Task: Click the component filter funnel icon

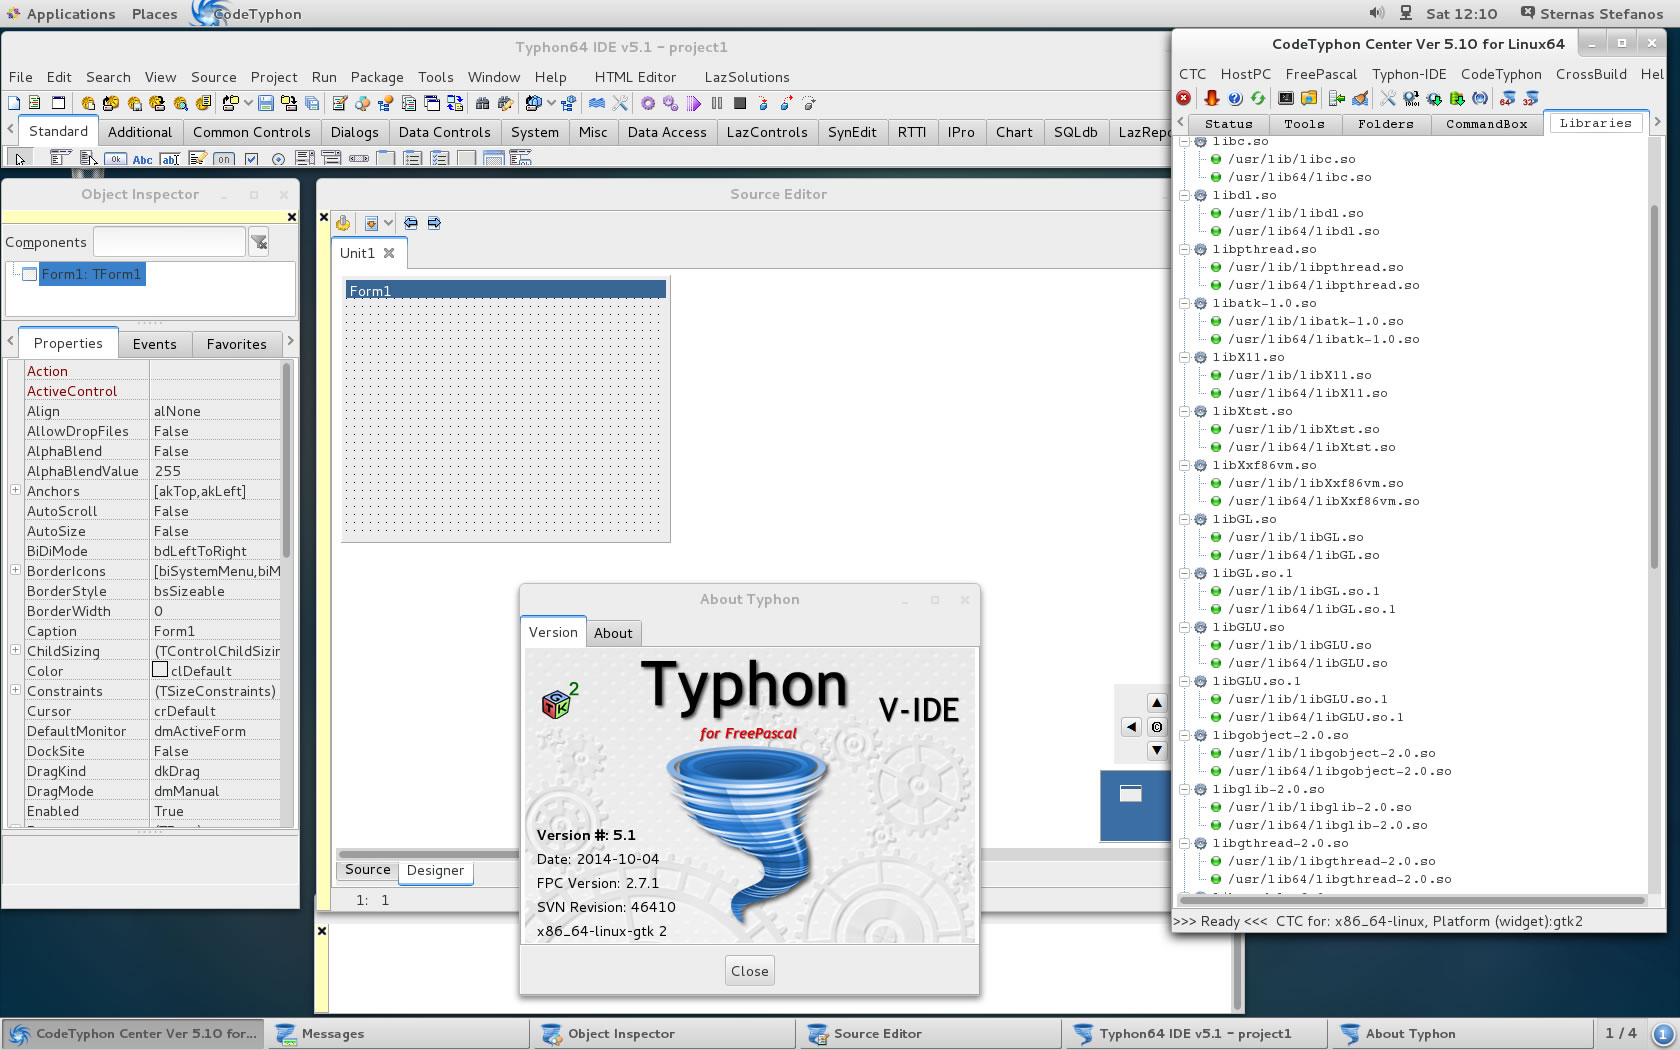Action: click(x=259, y=241)
